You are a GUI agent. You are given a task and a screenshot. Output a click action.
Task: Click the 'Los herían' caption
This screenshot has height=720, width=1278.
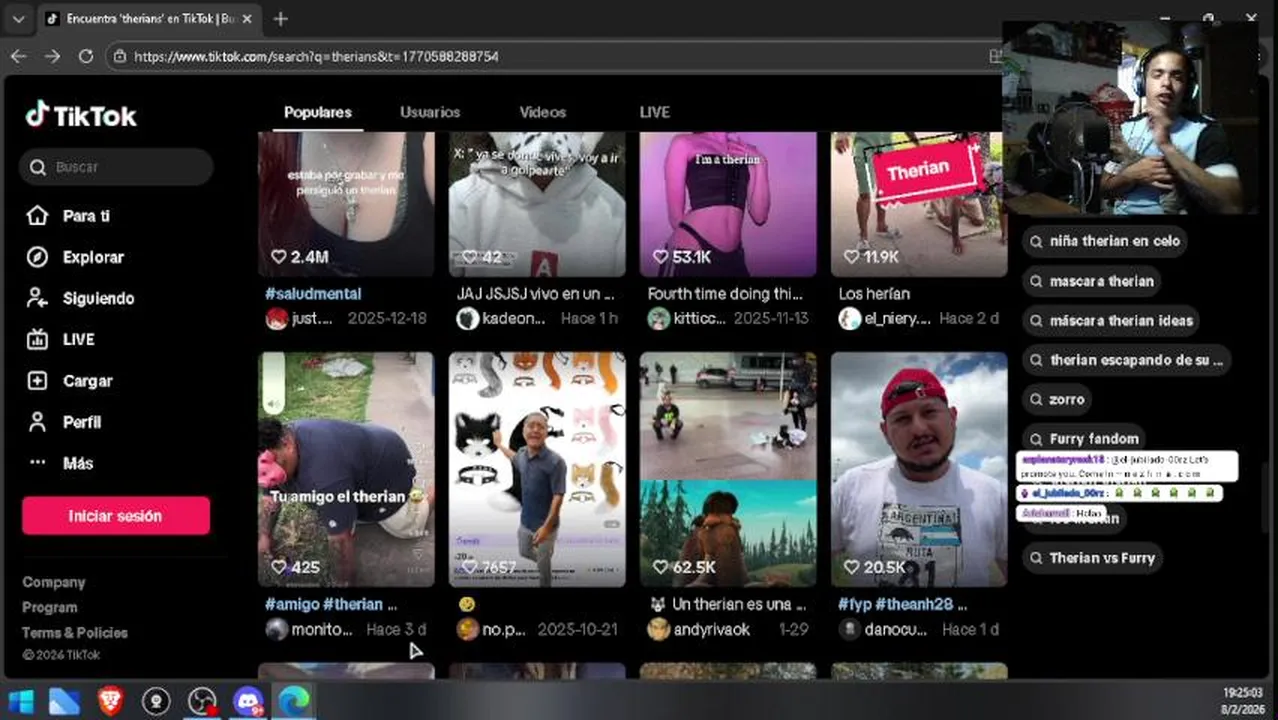click(874, 294)
